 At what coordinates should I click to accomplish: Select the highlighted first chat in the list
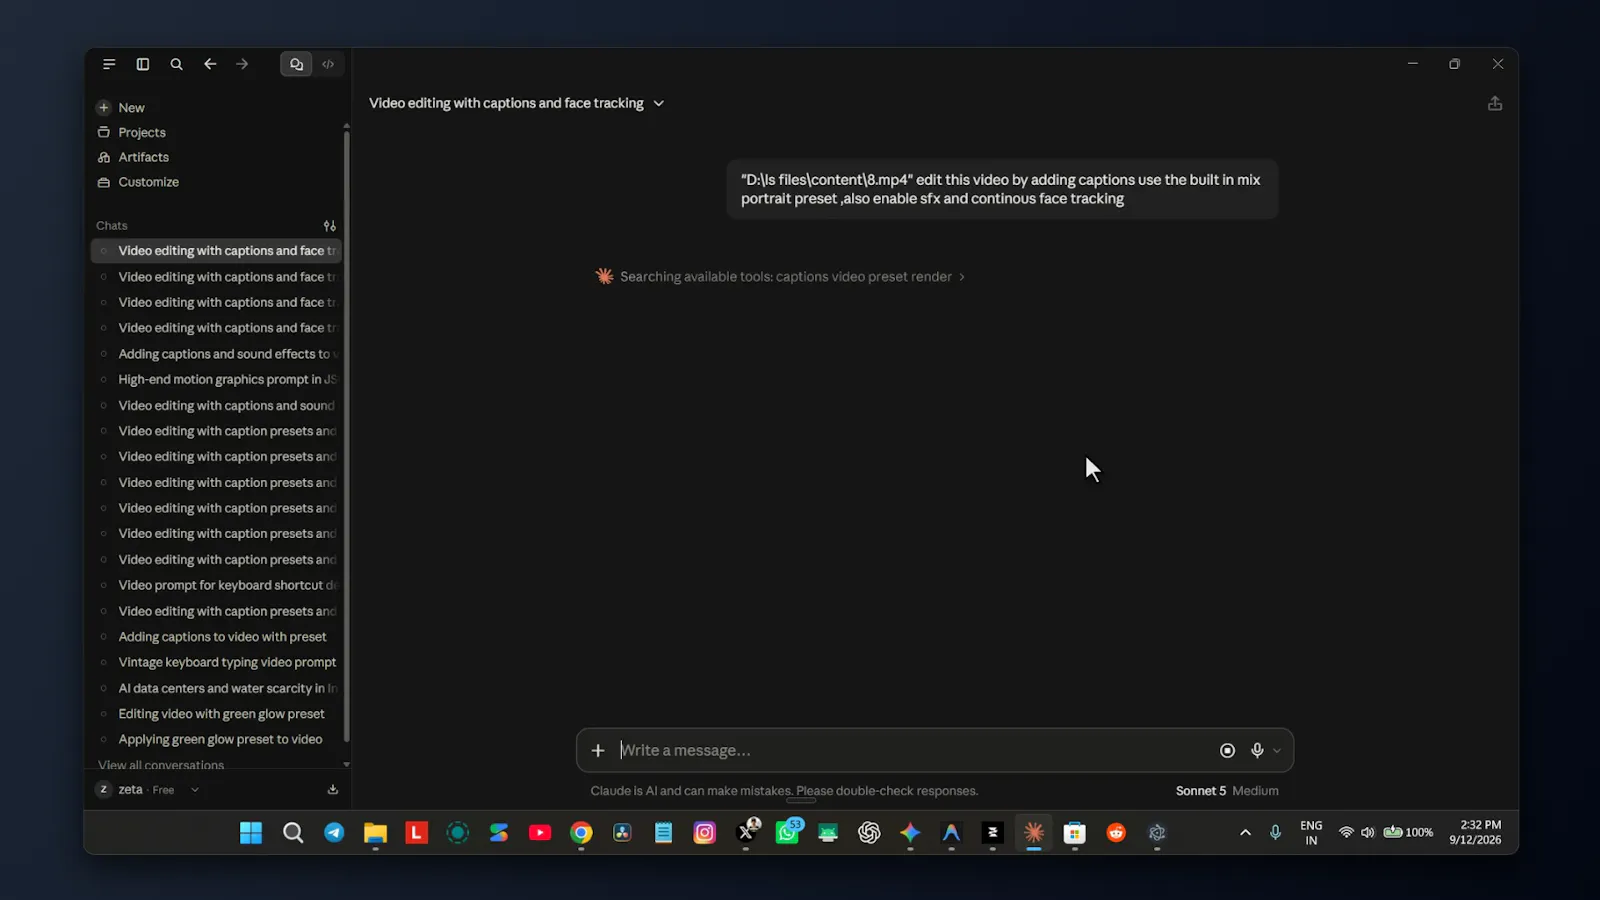[x=216, y=251]
